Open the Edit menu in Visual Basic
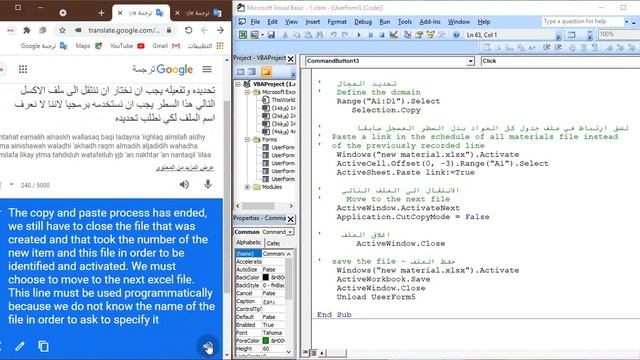640x360 pixels. 272,22
